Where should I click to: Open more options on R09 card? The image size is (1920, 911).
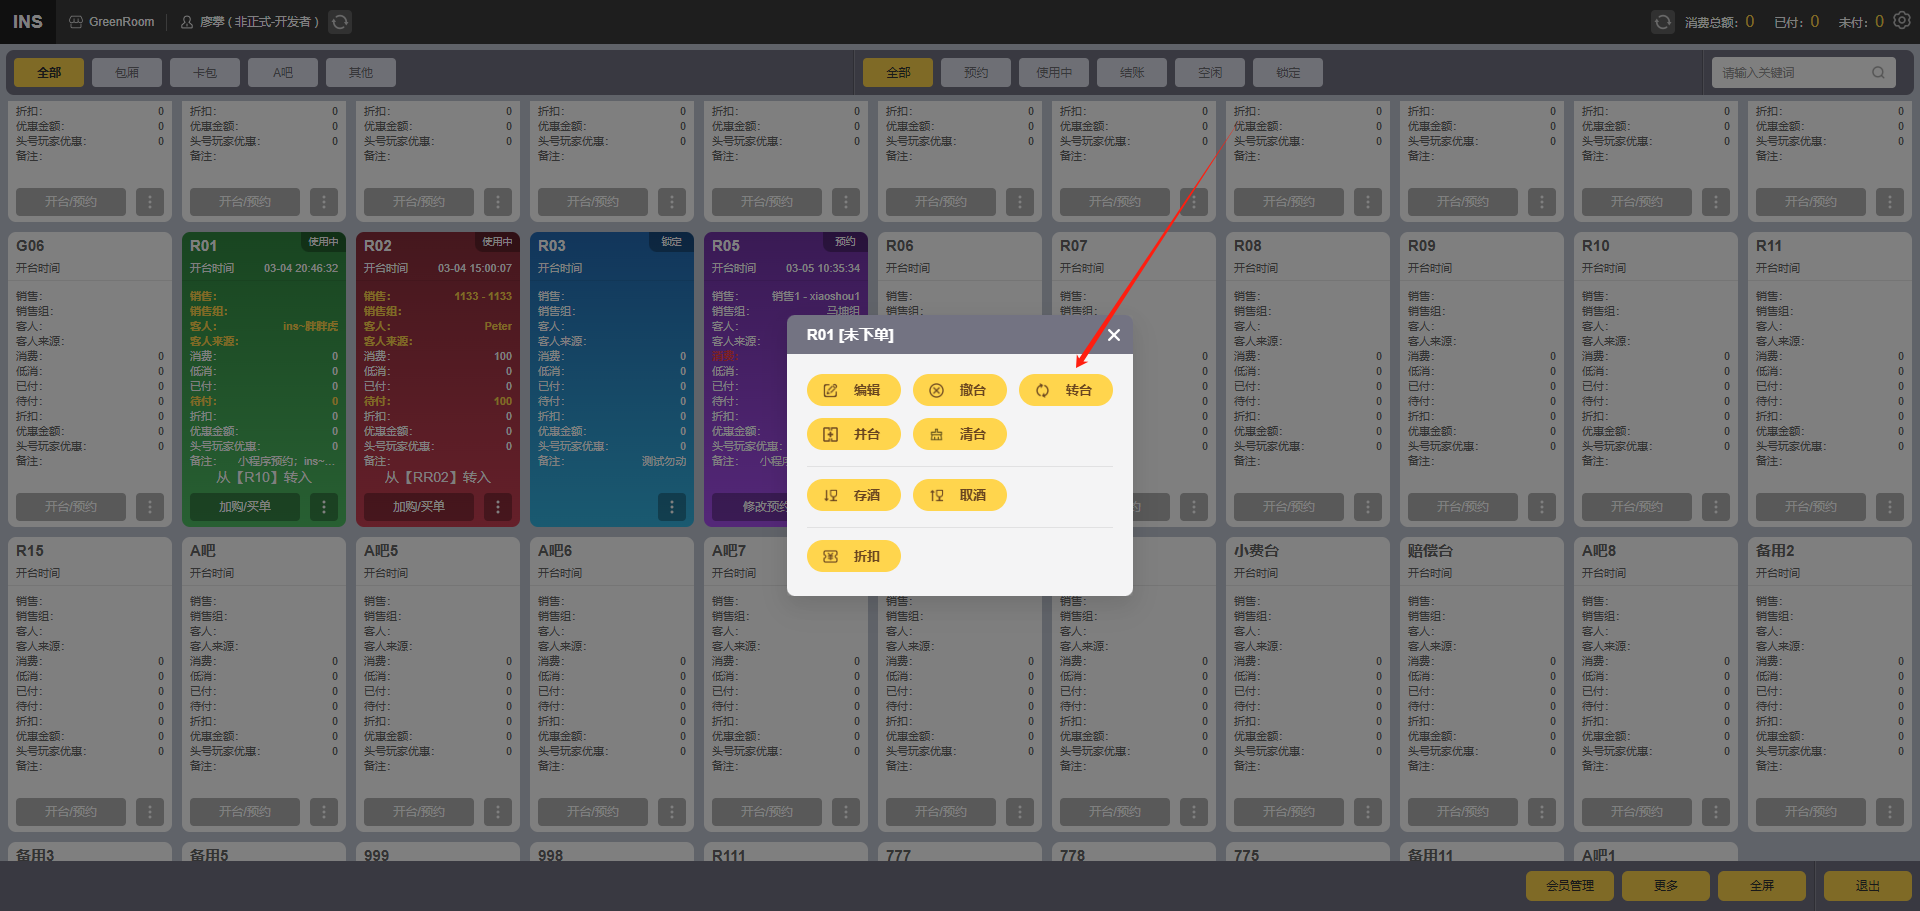tap(1542, 507)
